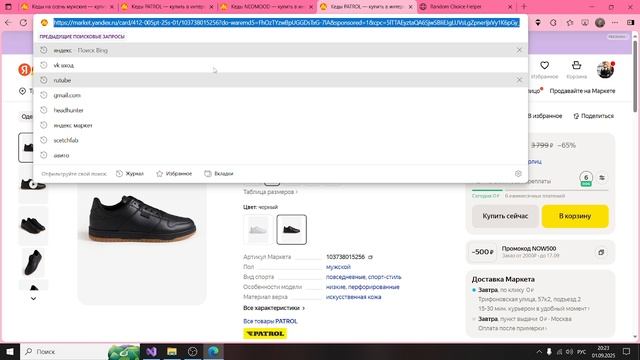Click the selected URL in address bar
640x360 pixels.
click(286, 23)
